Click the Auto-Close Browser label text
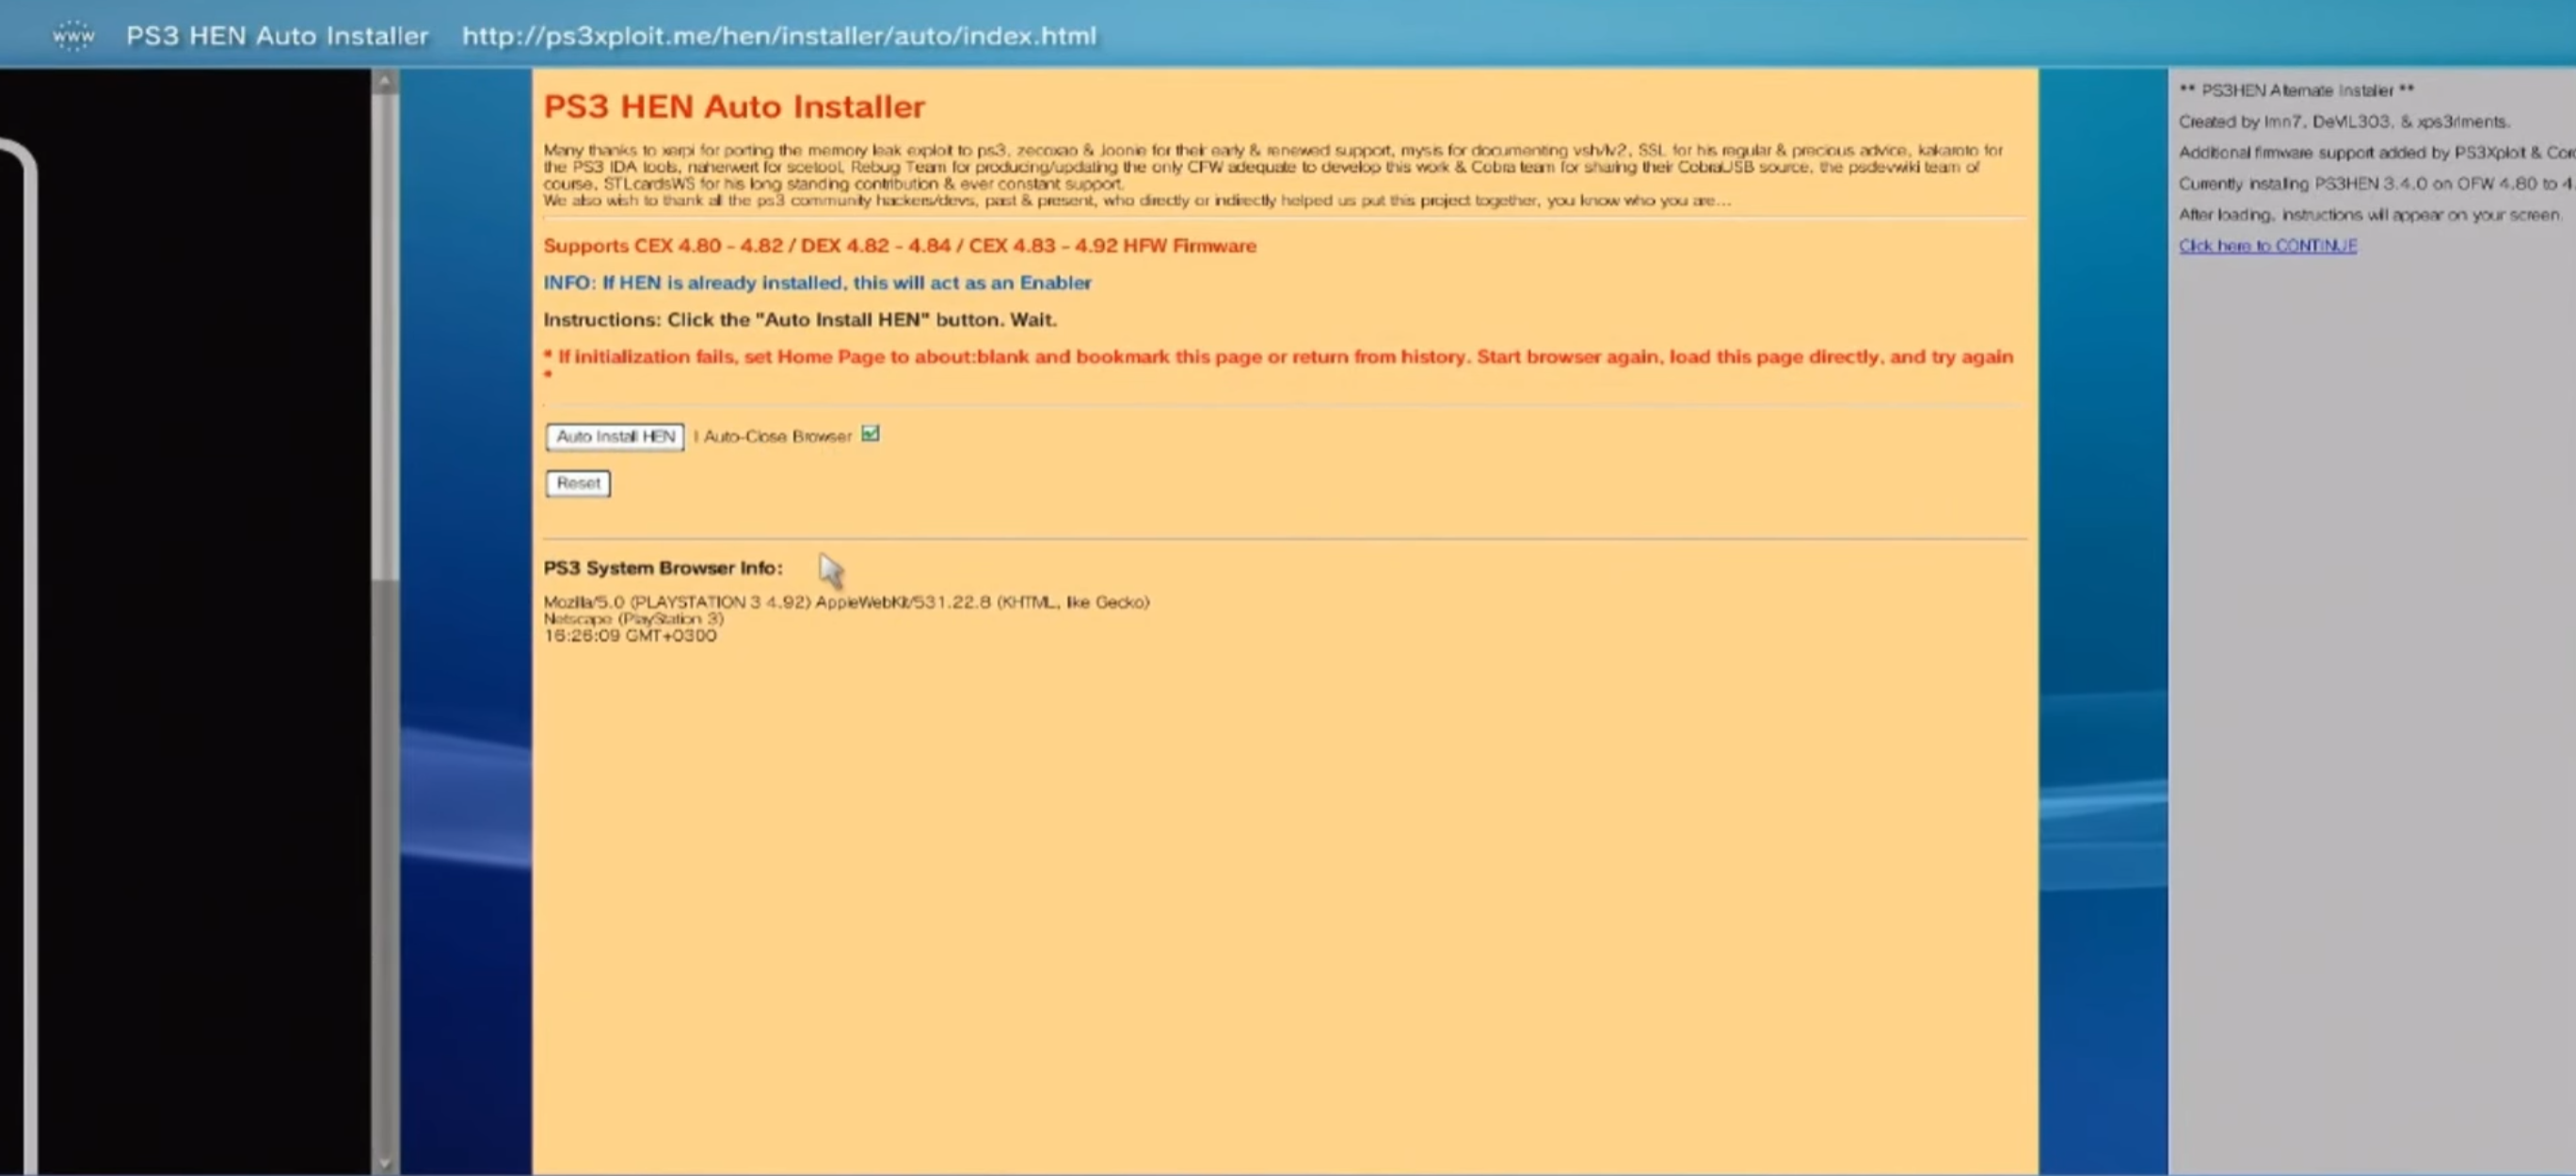Viewport: 2576px width, 1176px height. pos(777,436)
